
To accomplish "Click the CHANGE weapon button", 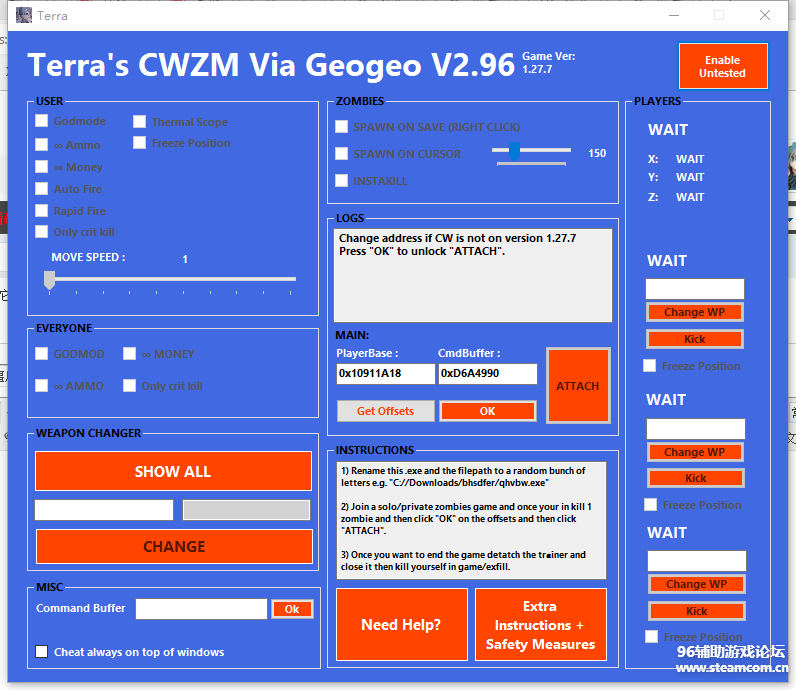I will click(x=173, y=546).
